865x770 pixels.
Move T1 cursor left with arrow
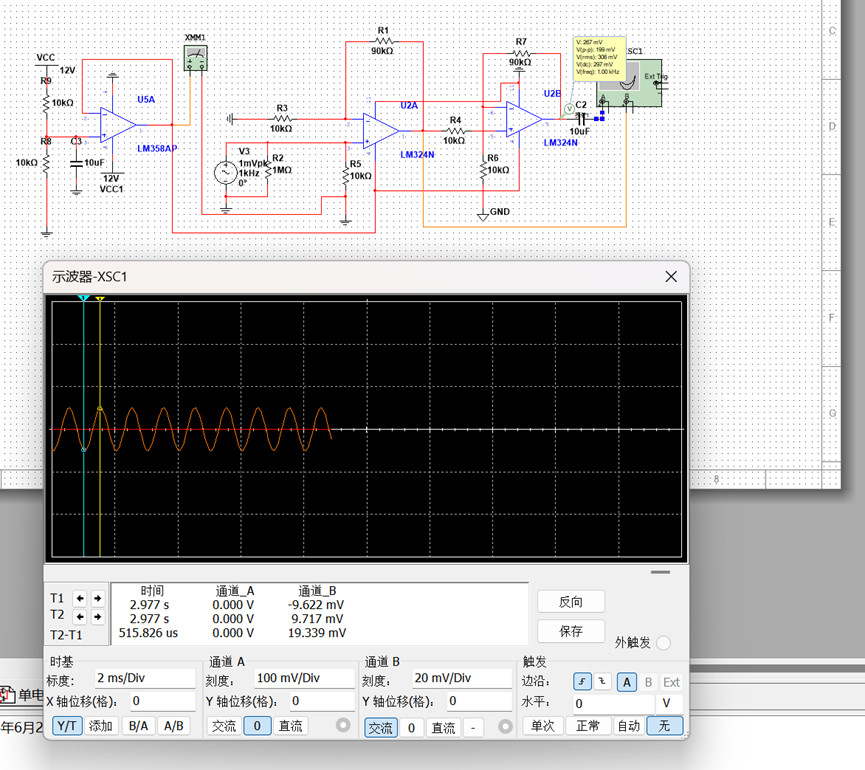point(80,598)
